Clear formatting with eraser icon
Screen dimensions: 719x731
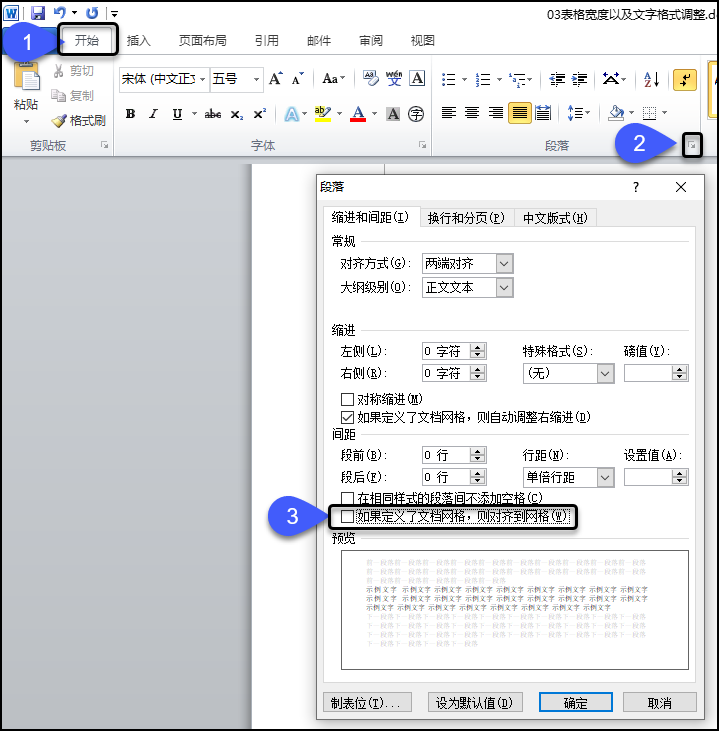pos(371,78)
